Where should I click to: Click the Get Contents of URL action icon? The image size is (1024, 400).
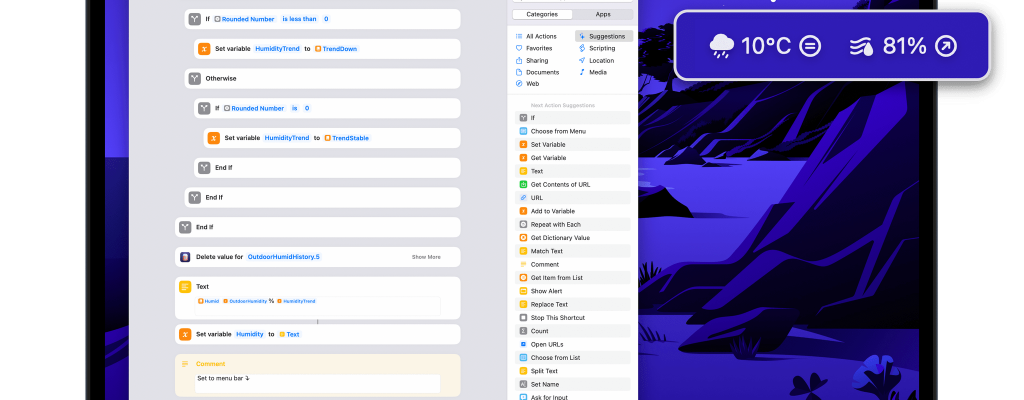pos(523,184)
